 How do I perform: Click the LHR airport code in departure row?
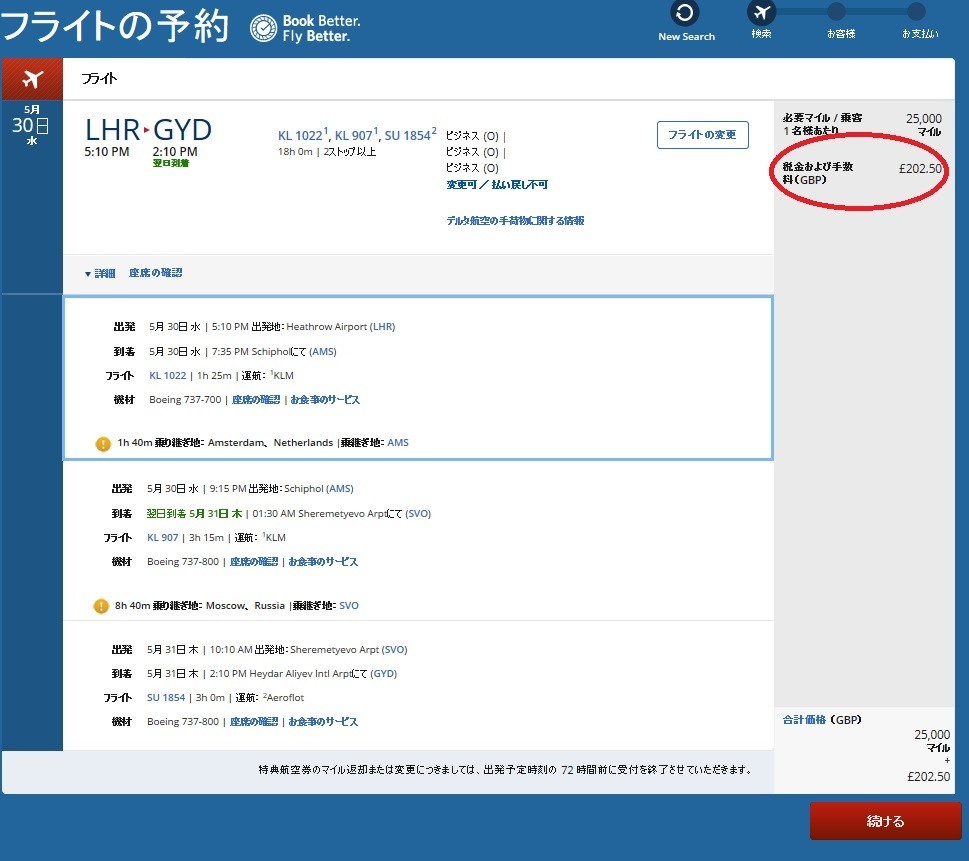[383, 326]
